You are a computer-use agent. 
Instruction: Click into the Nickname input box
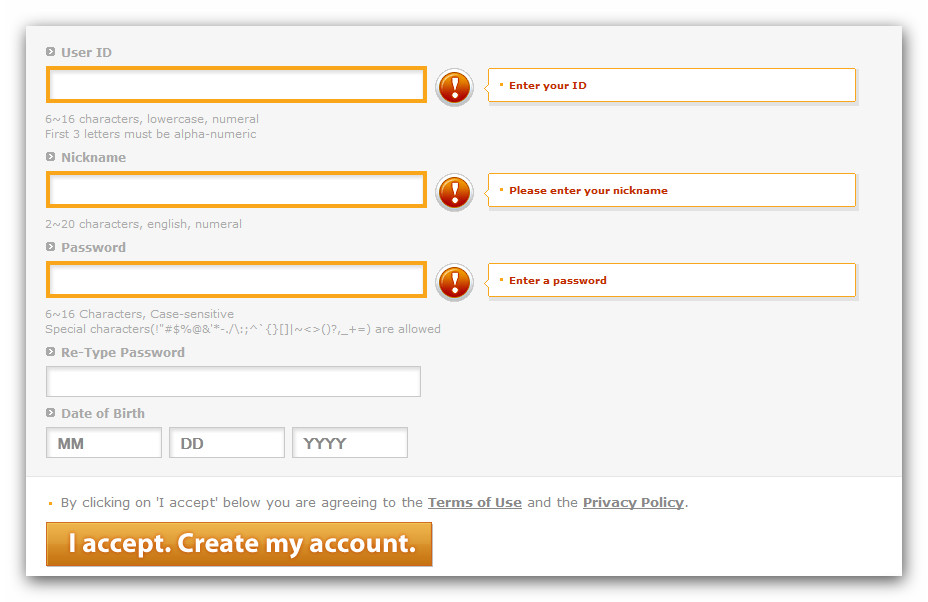point(236,190)
